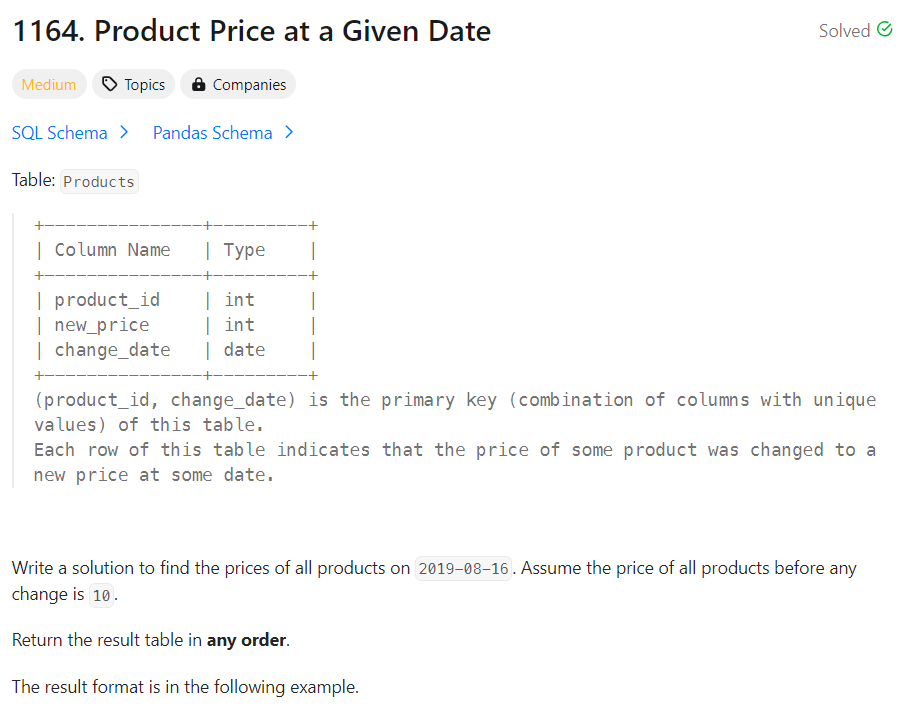Viewport: 910px width, 728px height.
Task: Click the product_id row in schema table
Action: pos(107,300)
